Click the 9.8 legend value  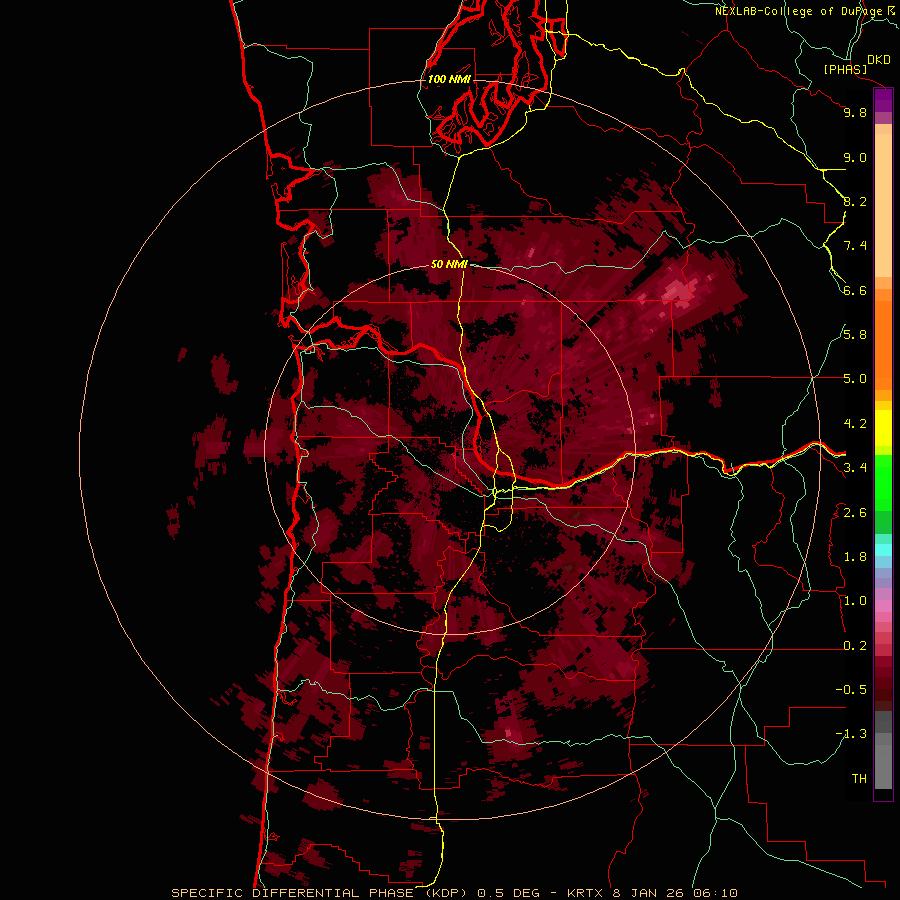855,113
